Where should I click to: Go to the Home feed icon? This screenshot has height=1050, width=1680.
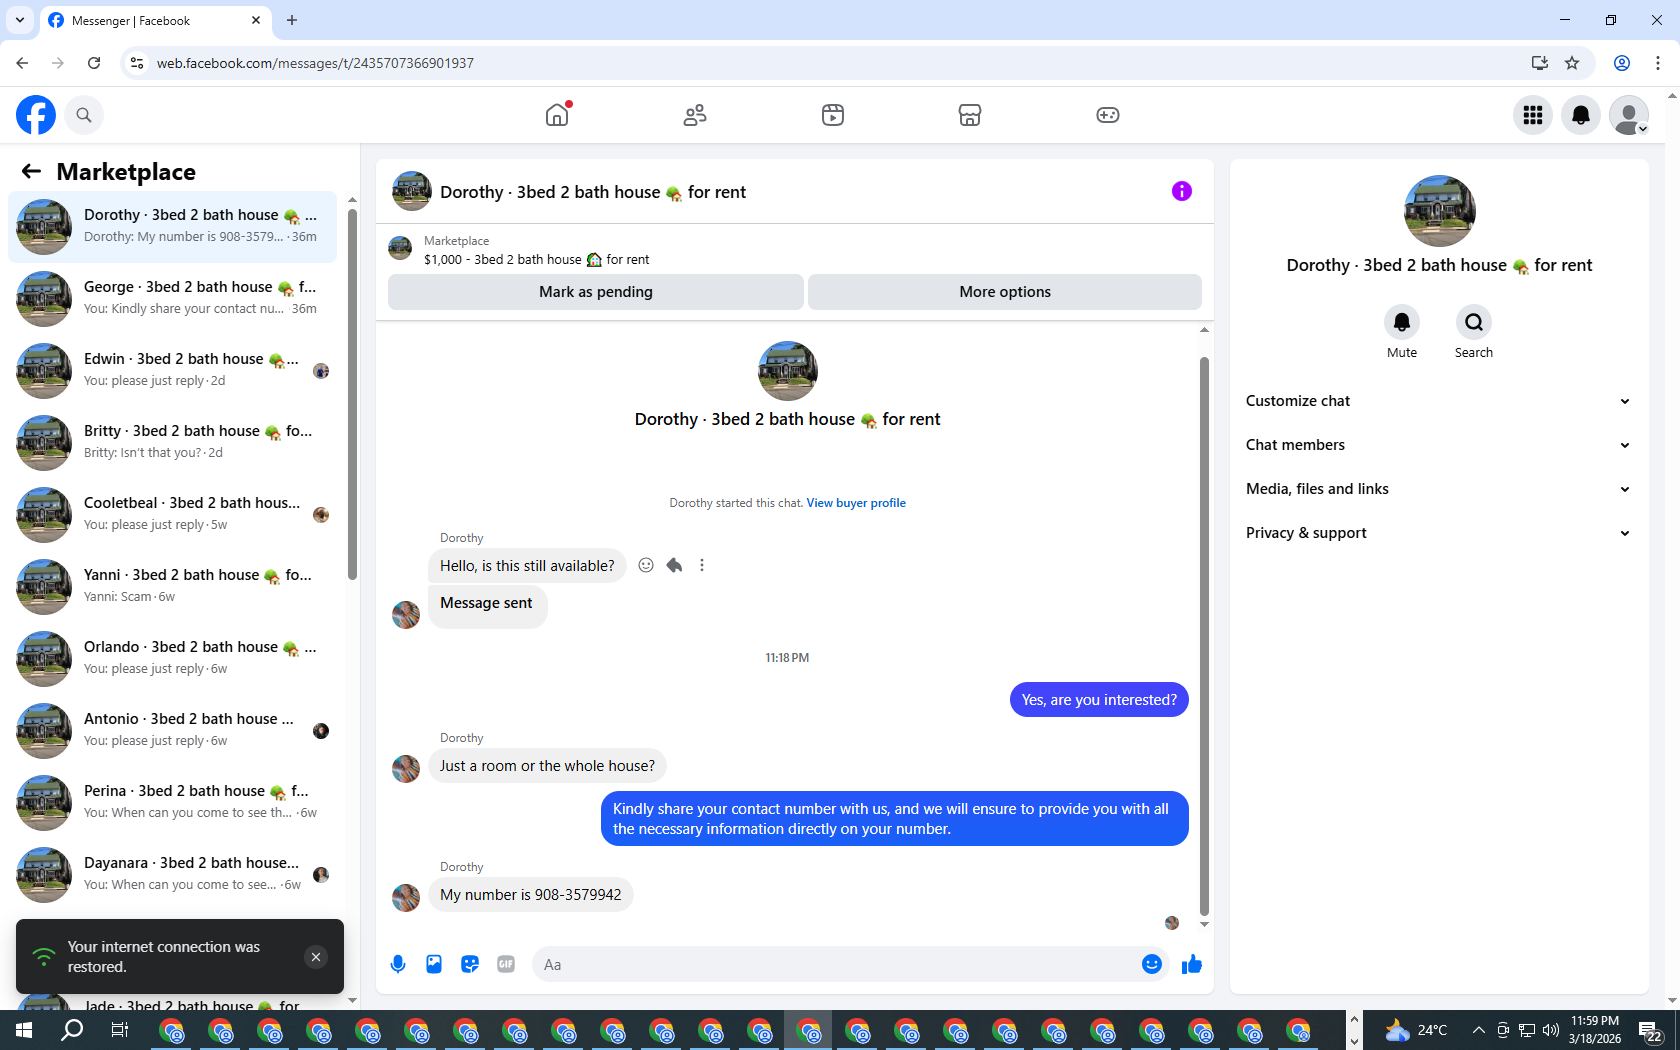[557, 115]
